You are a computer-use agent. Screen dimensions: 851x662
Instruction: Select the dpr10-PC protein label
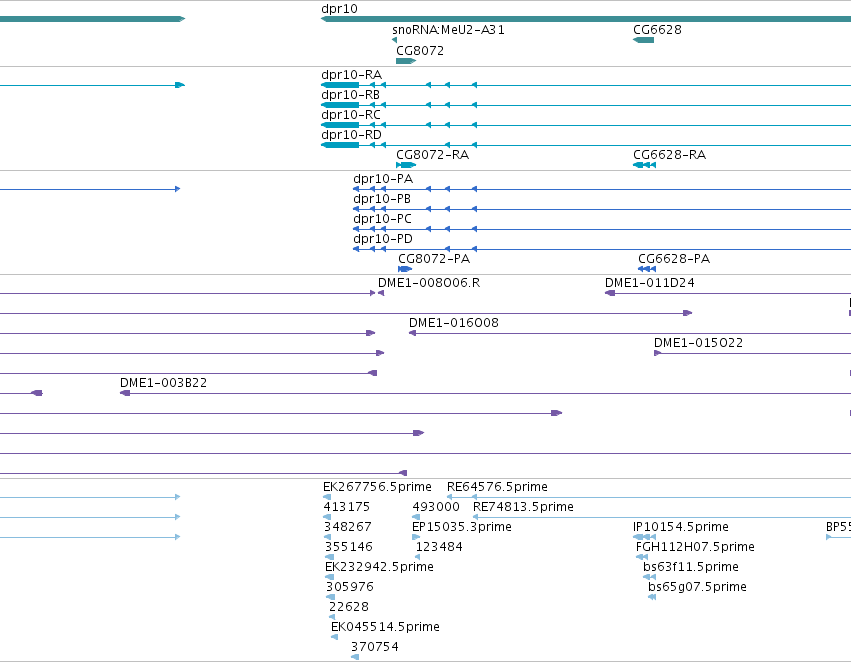click(x=383, y=219)
